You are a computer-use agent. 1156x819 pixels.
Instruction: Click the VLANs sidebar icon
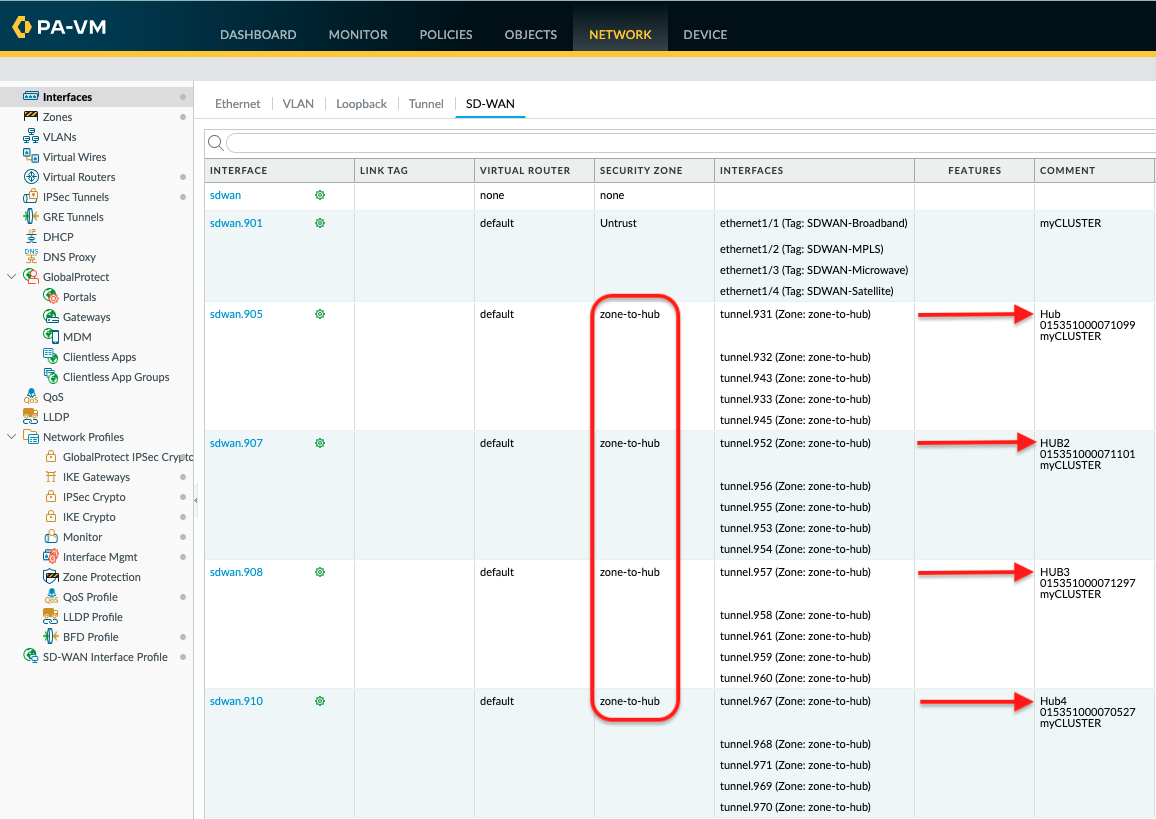coord(31,137)
